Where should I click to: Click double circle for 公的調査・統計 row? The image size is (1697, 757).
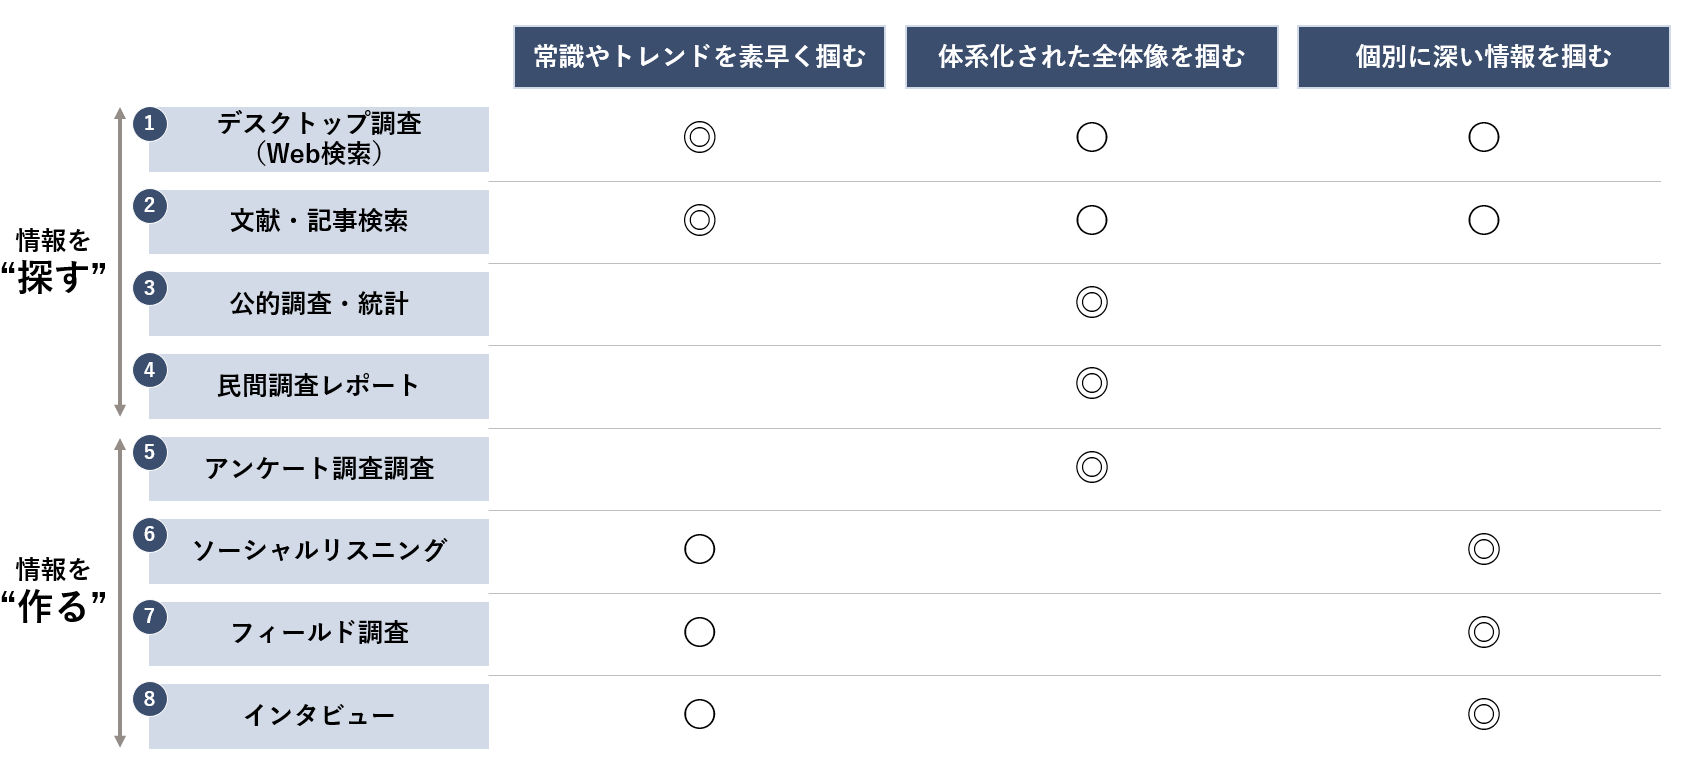click(x=1092, y=302)
